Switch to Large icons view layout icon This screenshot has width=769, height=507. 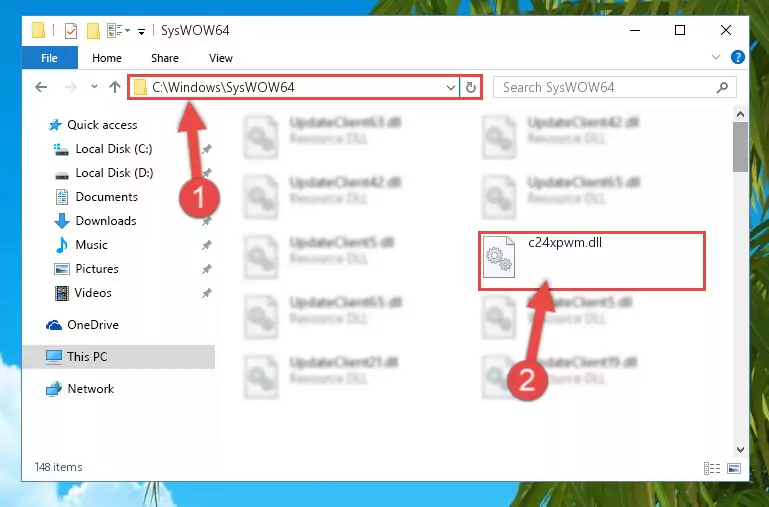click(734, 468)
